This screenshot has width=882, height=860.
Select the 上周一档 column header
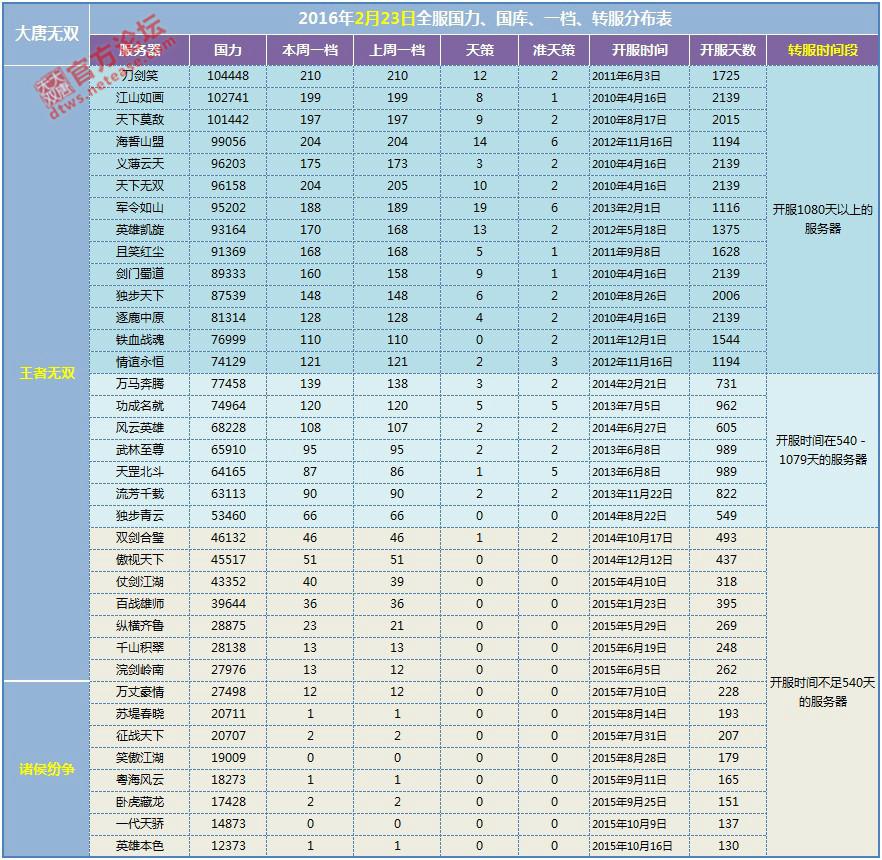[x=398, y=50]
